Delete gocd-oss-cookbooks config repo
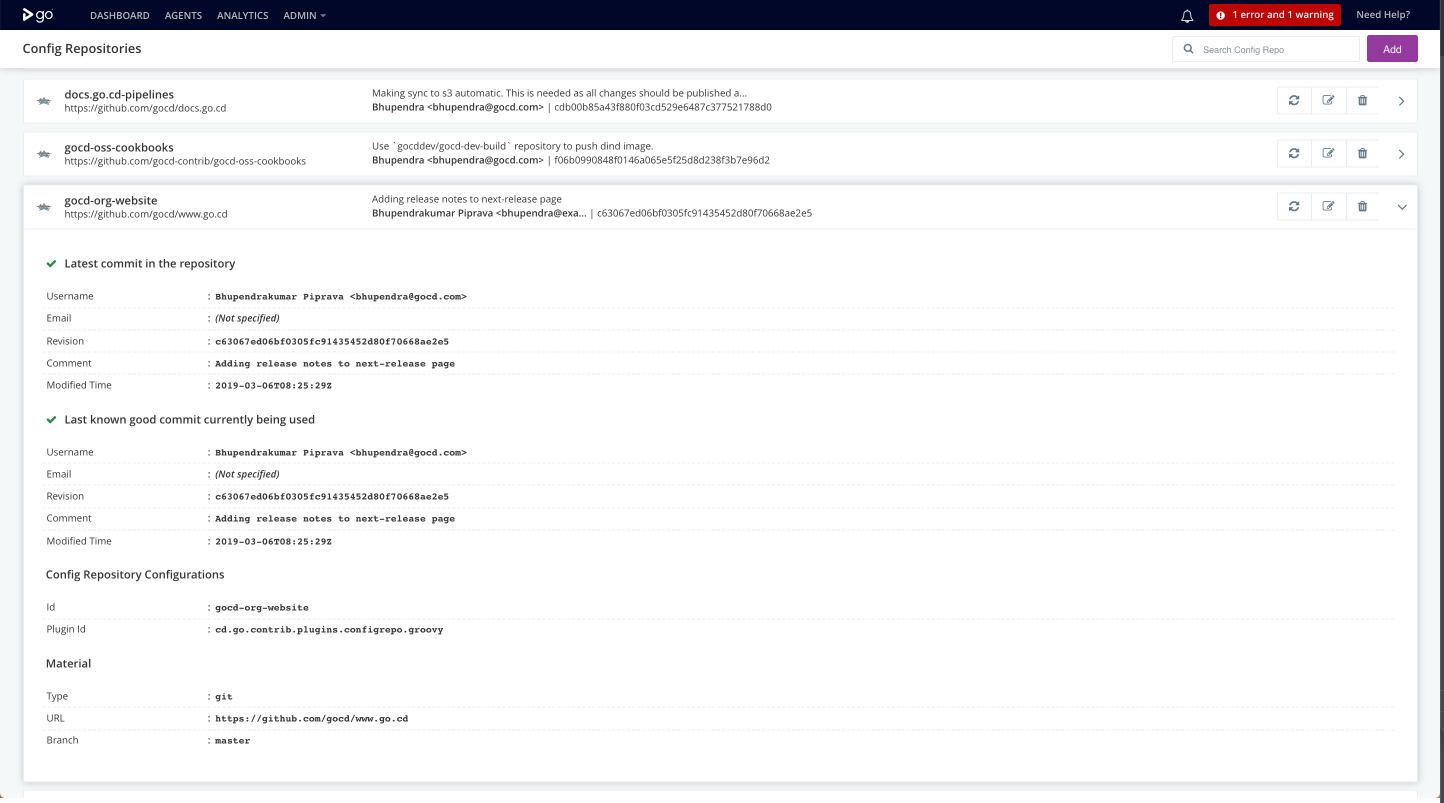 click(1362, 153)
